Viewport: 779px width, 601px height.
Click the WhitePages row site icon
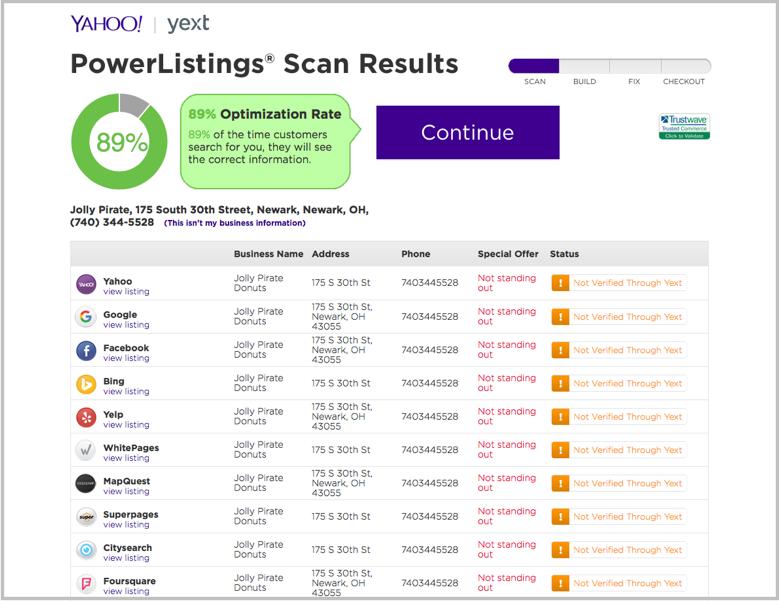pyautogui.click(x=86, y=451)
